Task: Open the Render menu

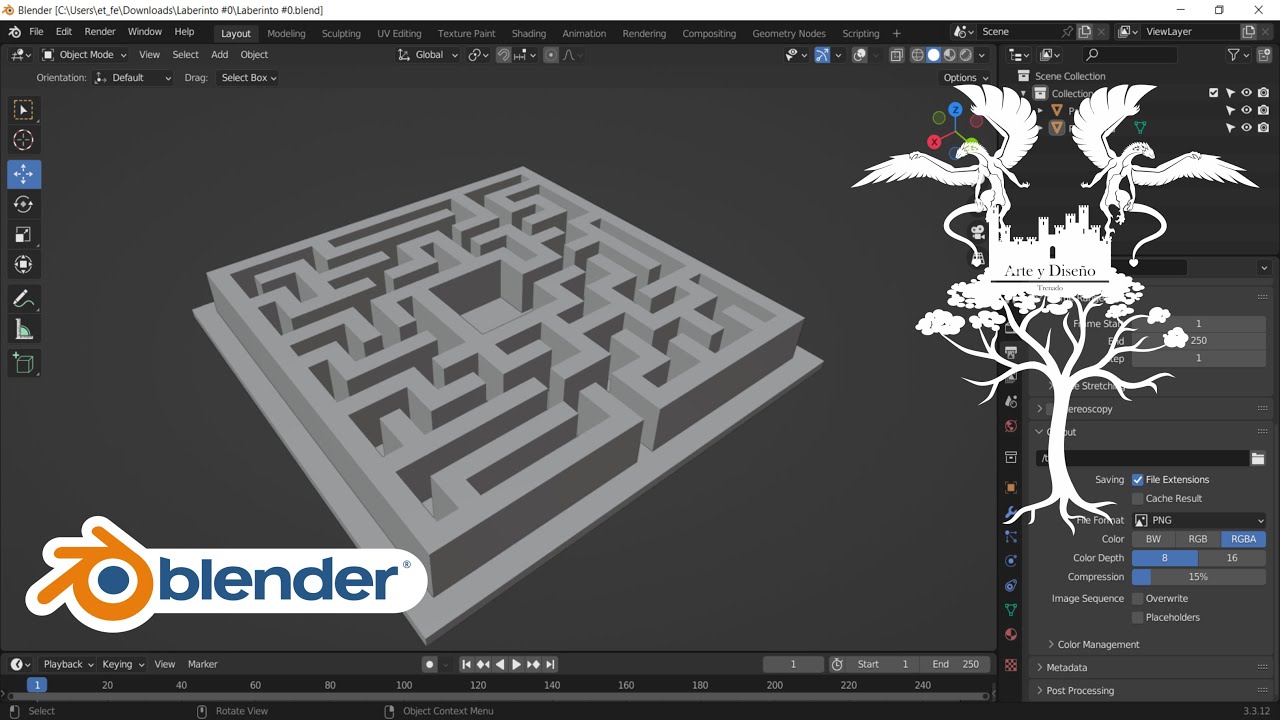Action: tap(100, 32)
